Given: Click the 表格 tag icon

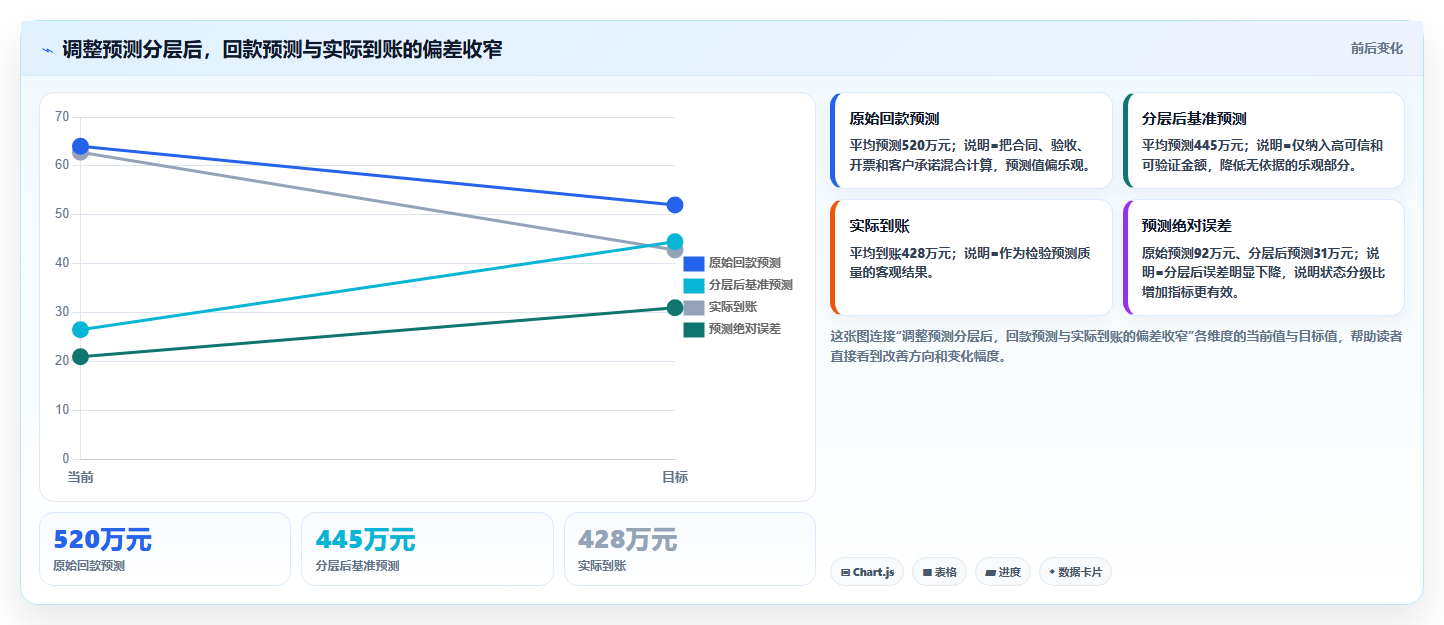Looking at the screenshot, I should click(x=927, y=573).
